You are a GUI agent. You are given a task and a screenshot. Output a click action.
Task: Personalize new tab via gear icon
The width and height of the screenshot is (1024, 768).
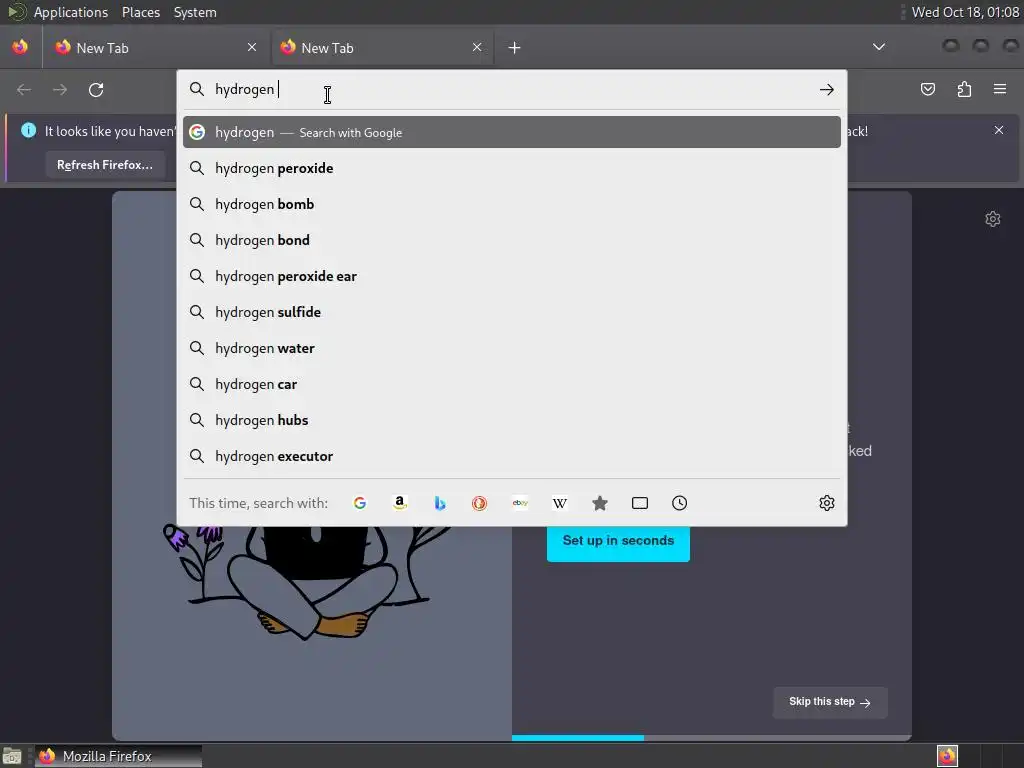point(993,219)
